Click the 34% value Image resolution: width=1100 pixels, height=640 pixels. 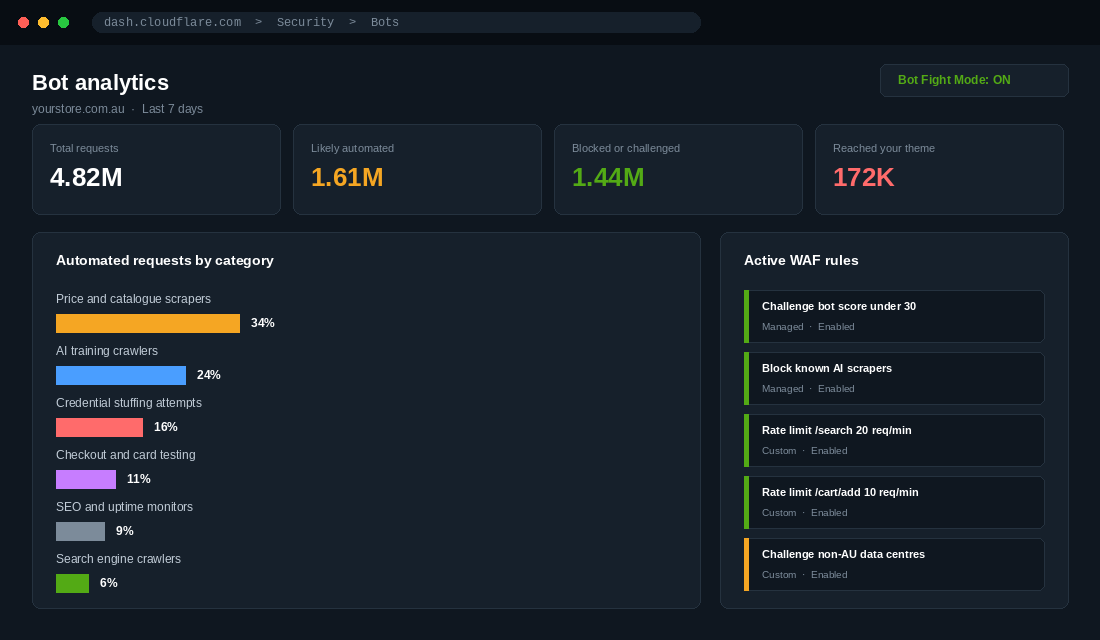[x=262, y=323]
